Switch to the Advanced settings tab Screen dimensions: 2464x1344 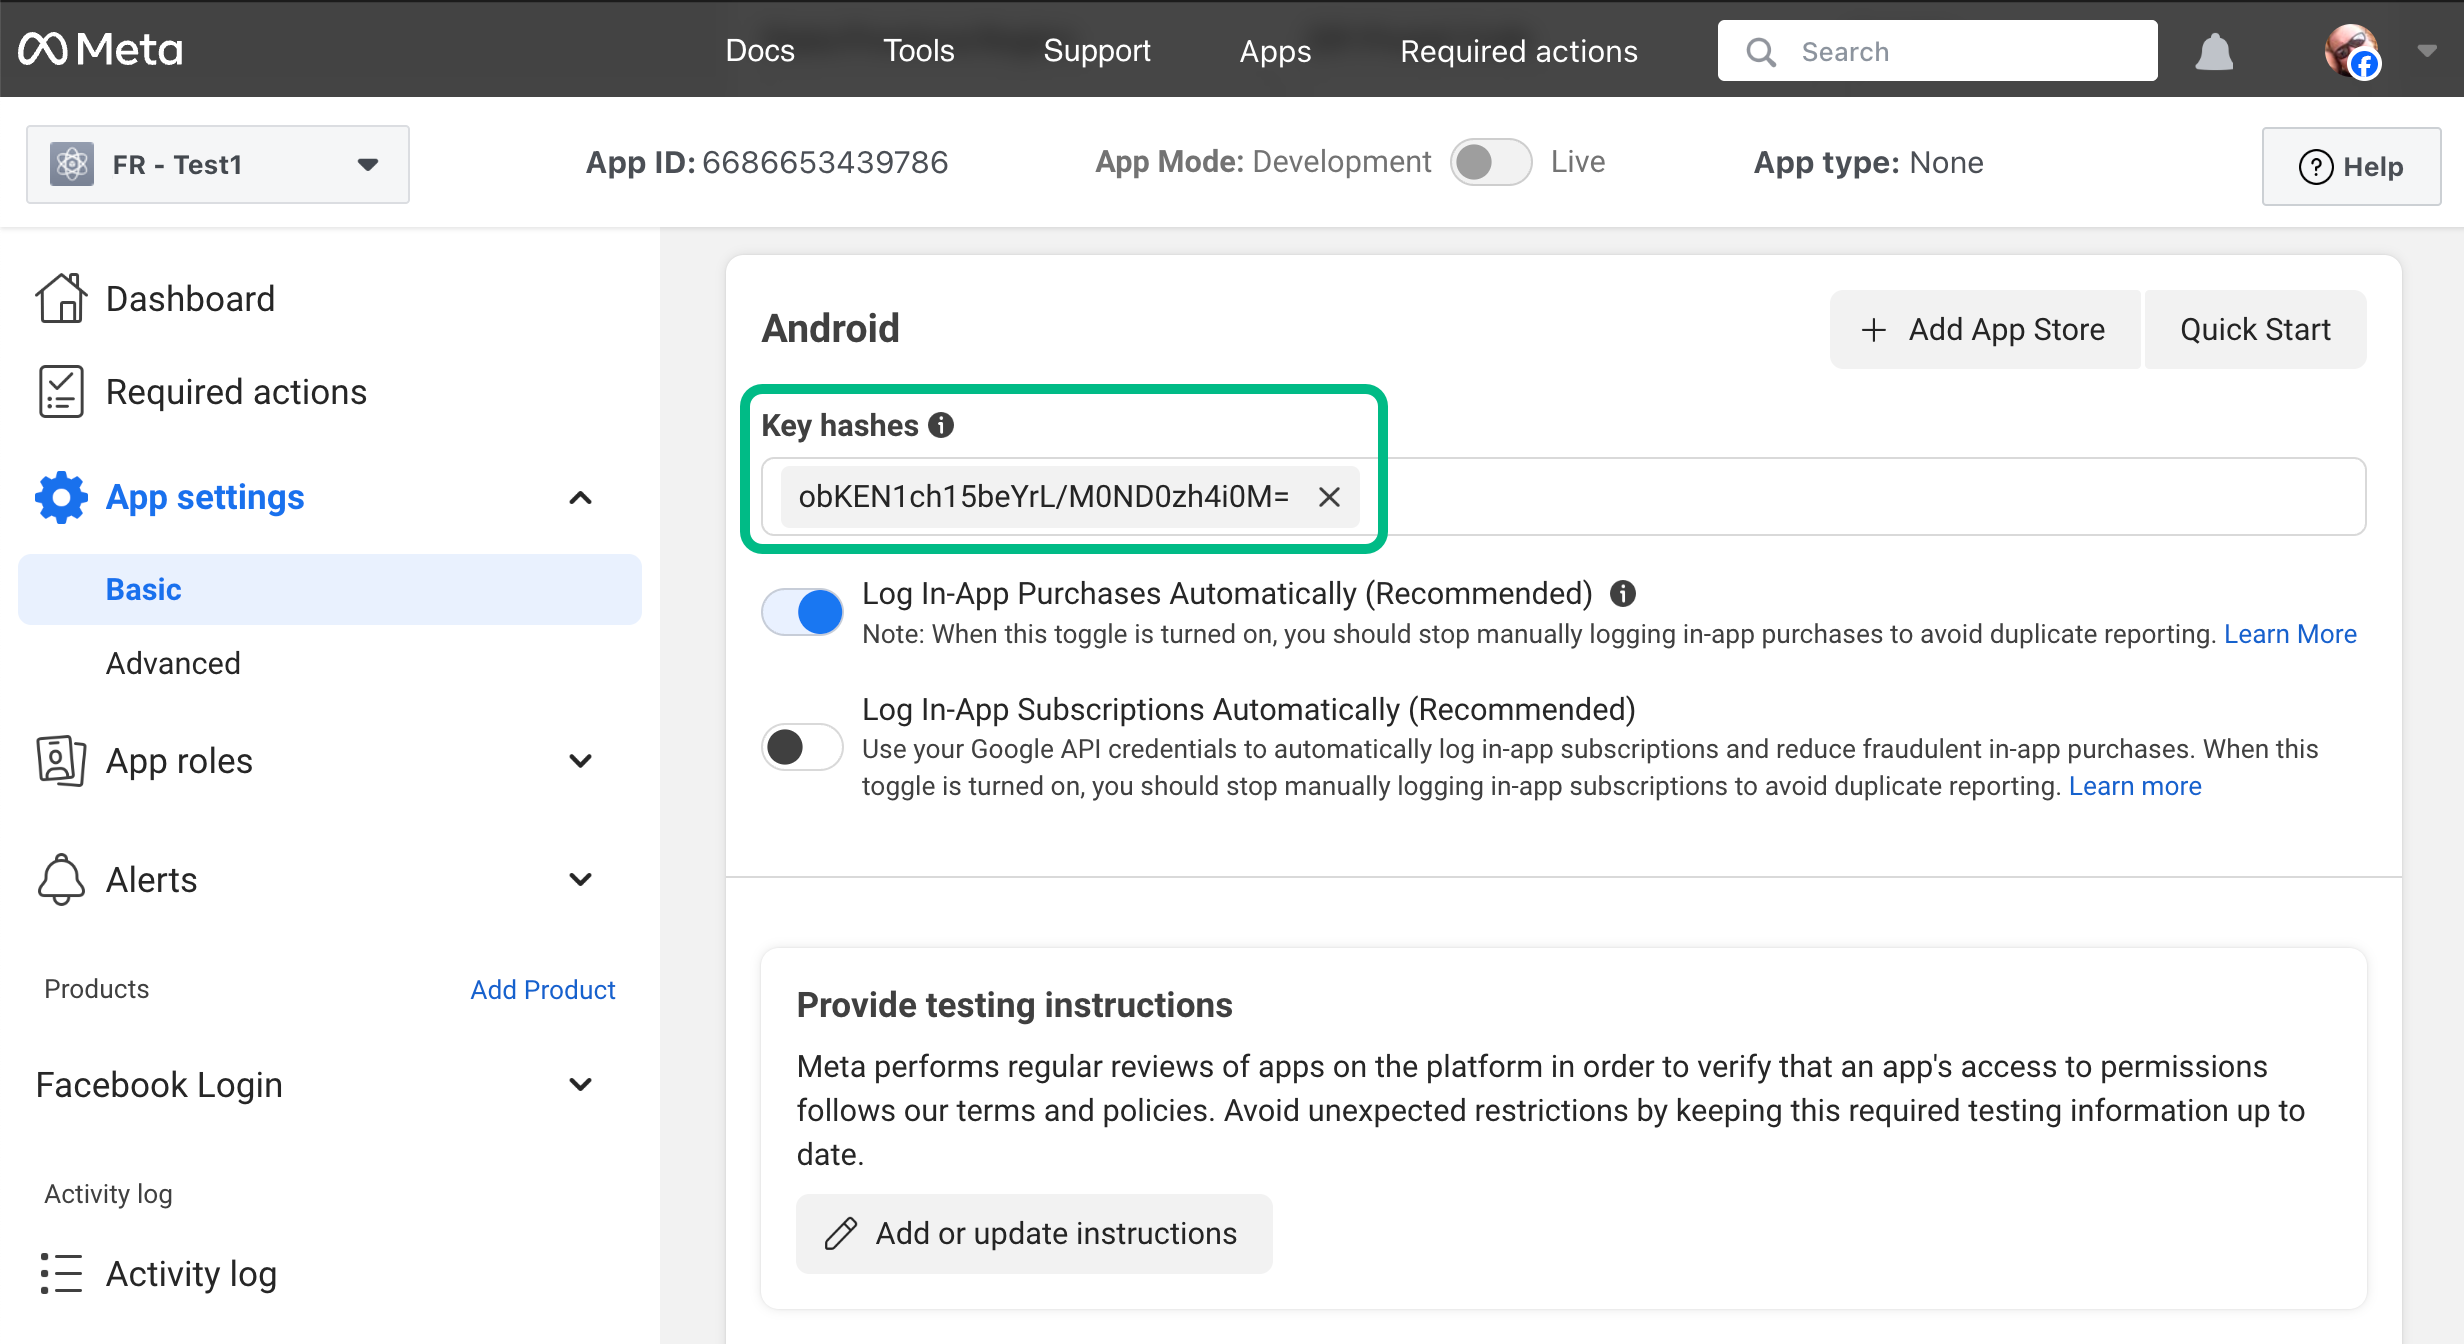173,662
